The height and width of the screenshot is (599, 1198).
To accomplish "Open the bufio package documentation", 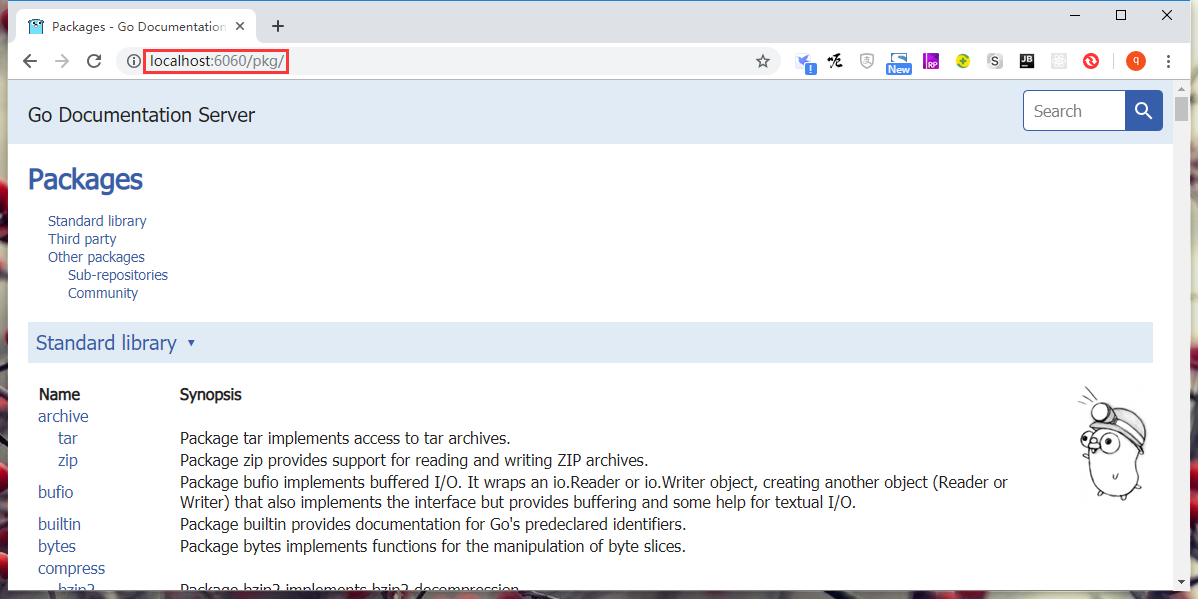I will coord(56,492).
